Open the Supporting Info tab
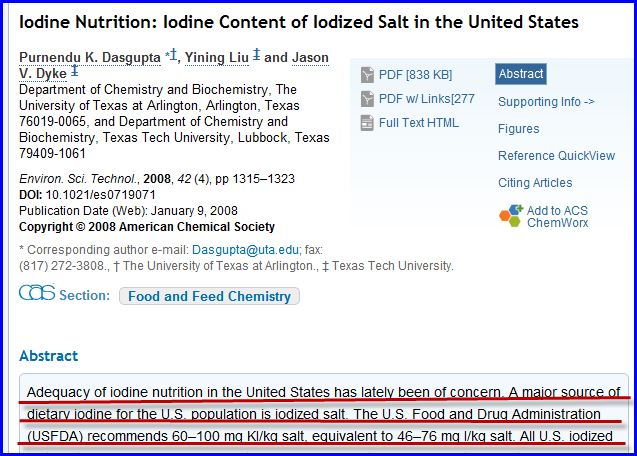Image resolution: width=637 pixels, height=456 pixels. 546,102
